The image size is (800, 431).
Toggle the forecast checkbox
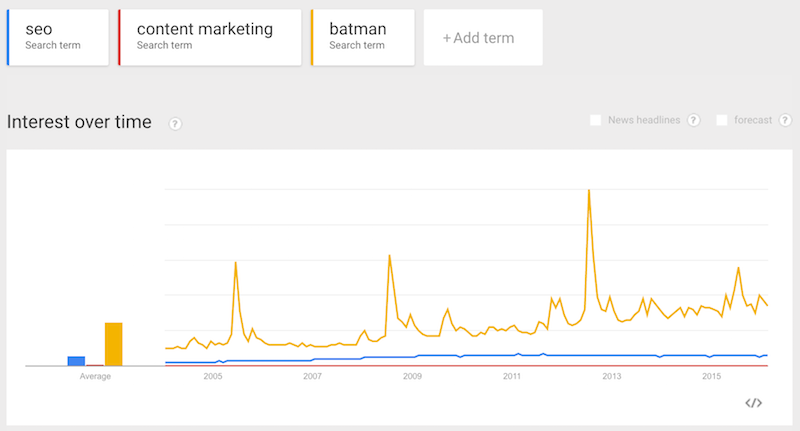[x=722, y=120]
